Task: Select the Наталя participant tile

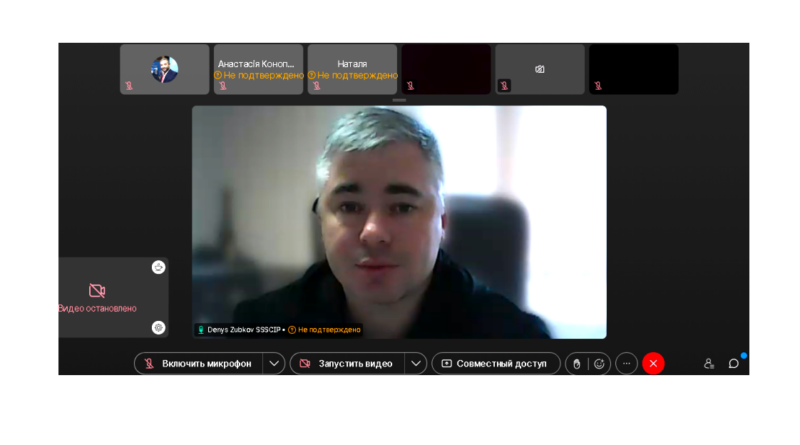Action: (352, 69)
